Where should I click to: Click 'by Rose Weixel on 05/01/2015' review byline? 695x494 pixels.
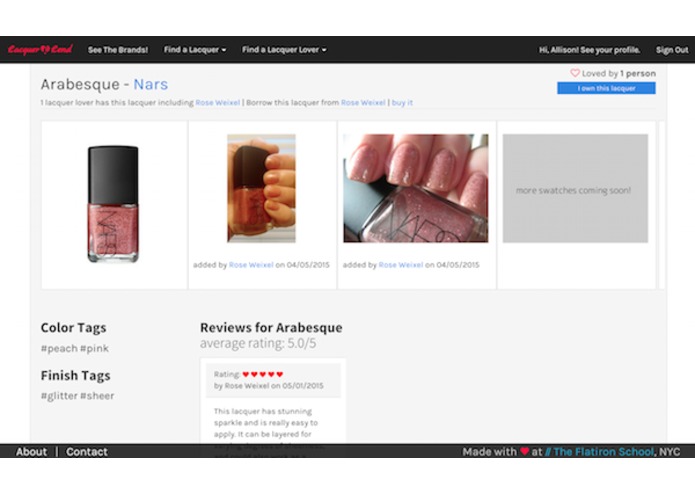(269, 385)
